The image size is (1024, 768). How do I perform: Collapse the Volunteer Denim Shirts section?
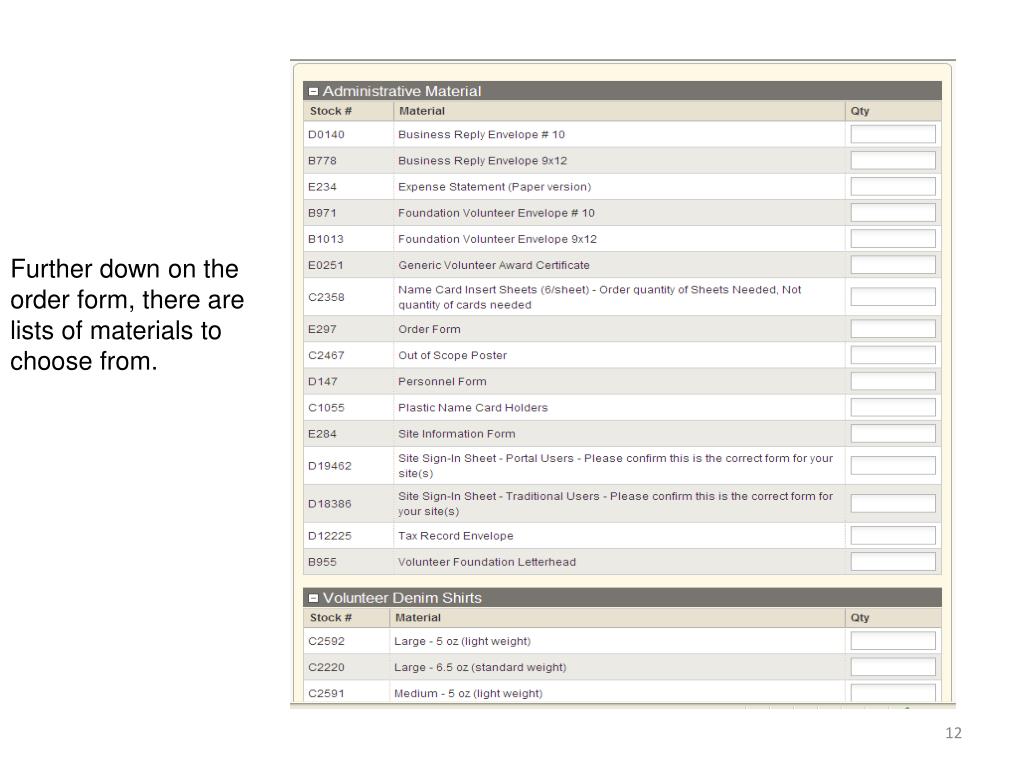pos(313,598)
